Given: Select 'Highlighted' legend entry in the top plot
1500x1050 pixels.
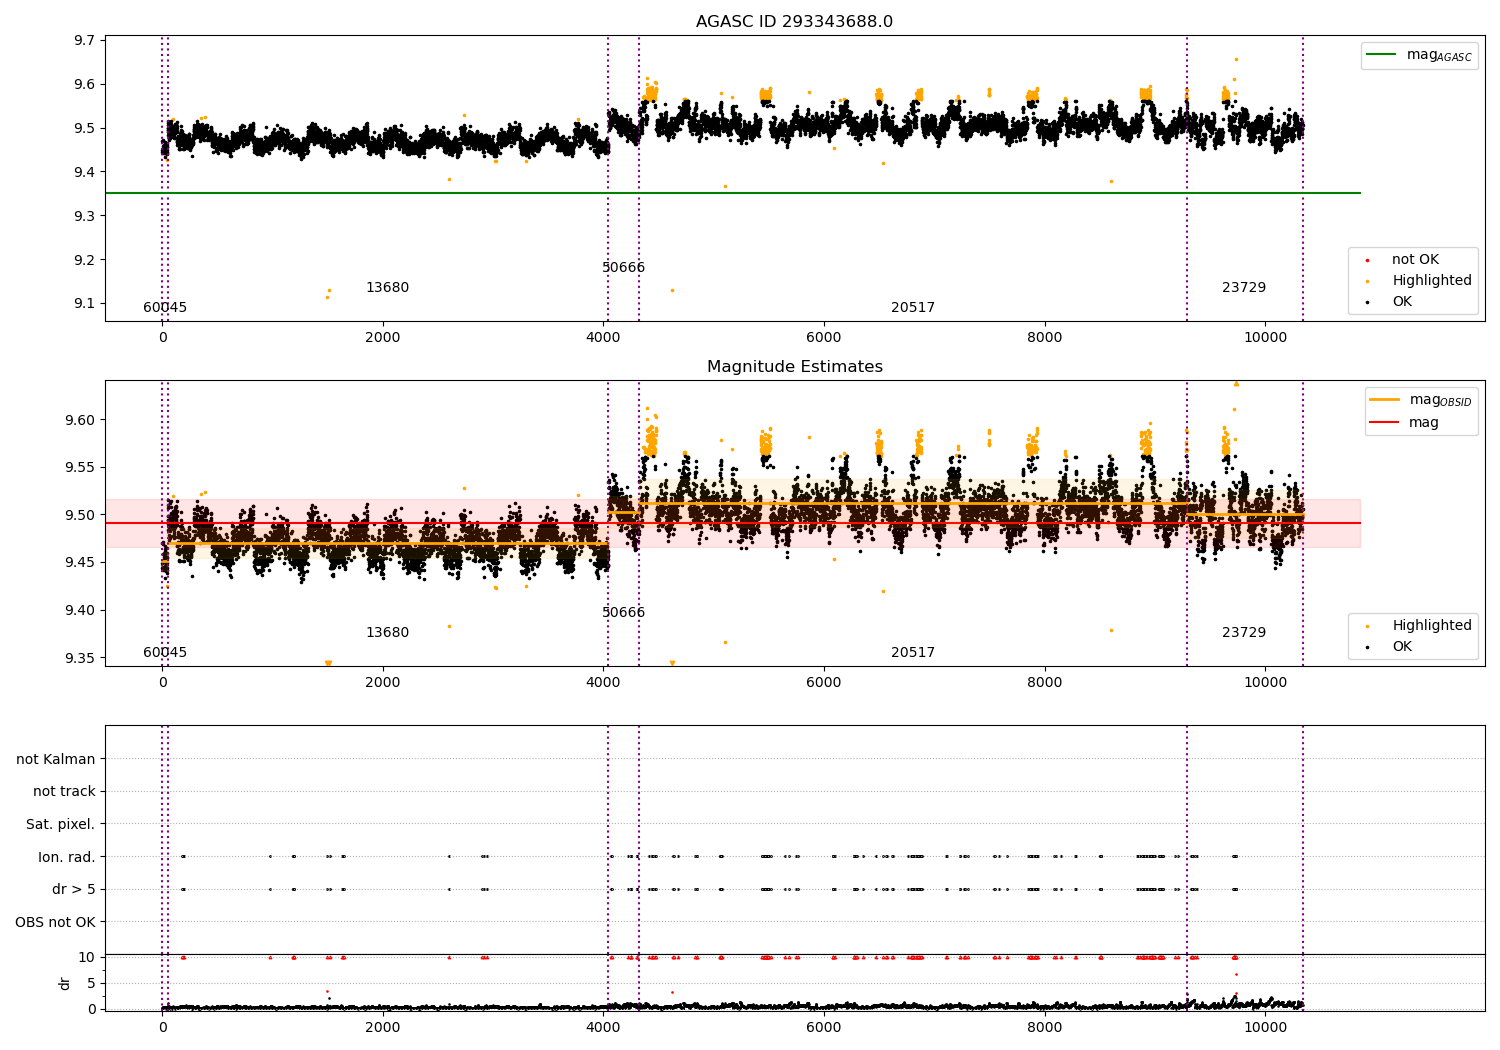Looking at the screenshot, I should pyautogui.click(x=1432, y=281).
